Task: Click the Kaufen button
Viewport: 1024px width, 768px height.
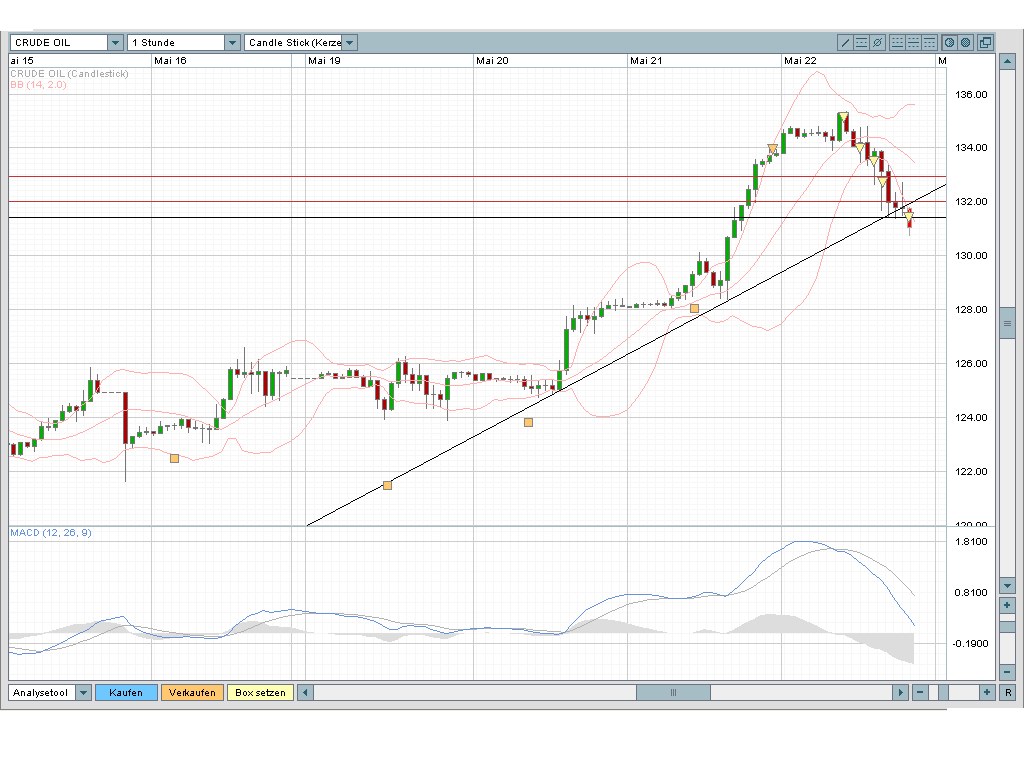Action: point(126,693)
